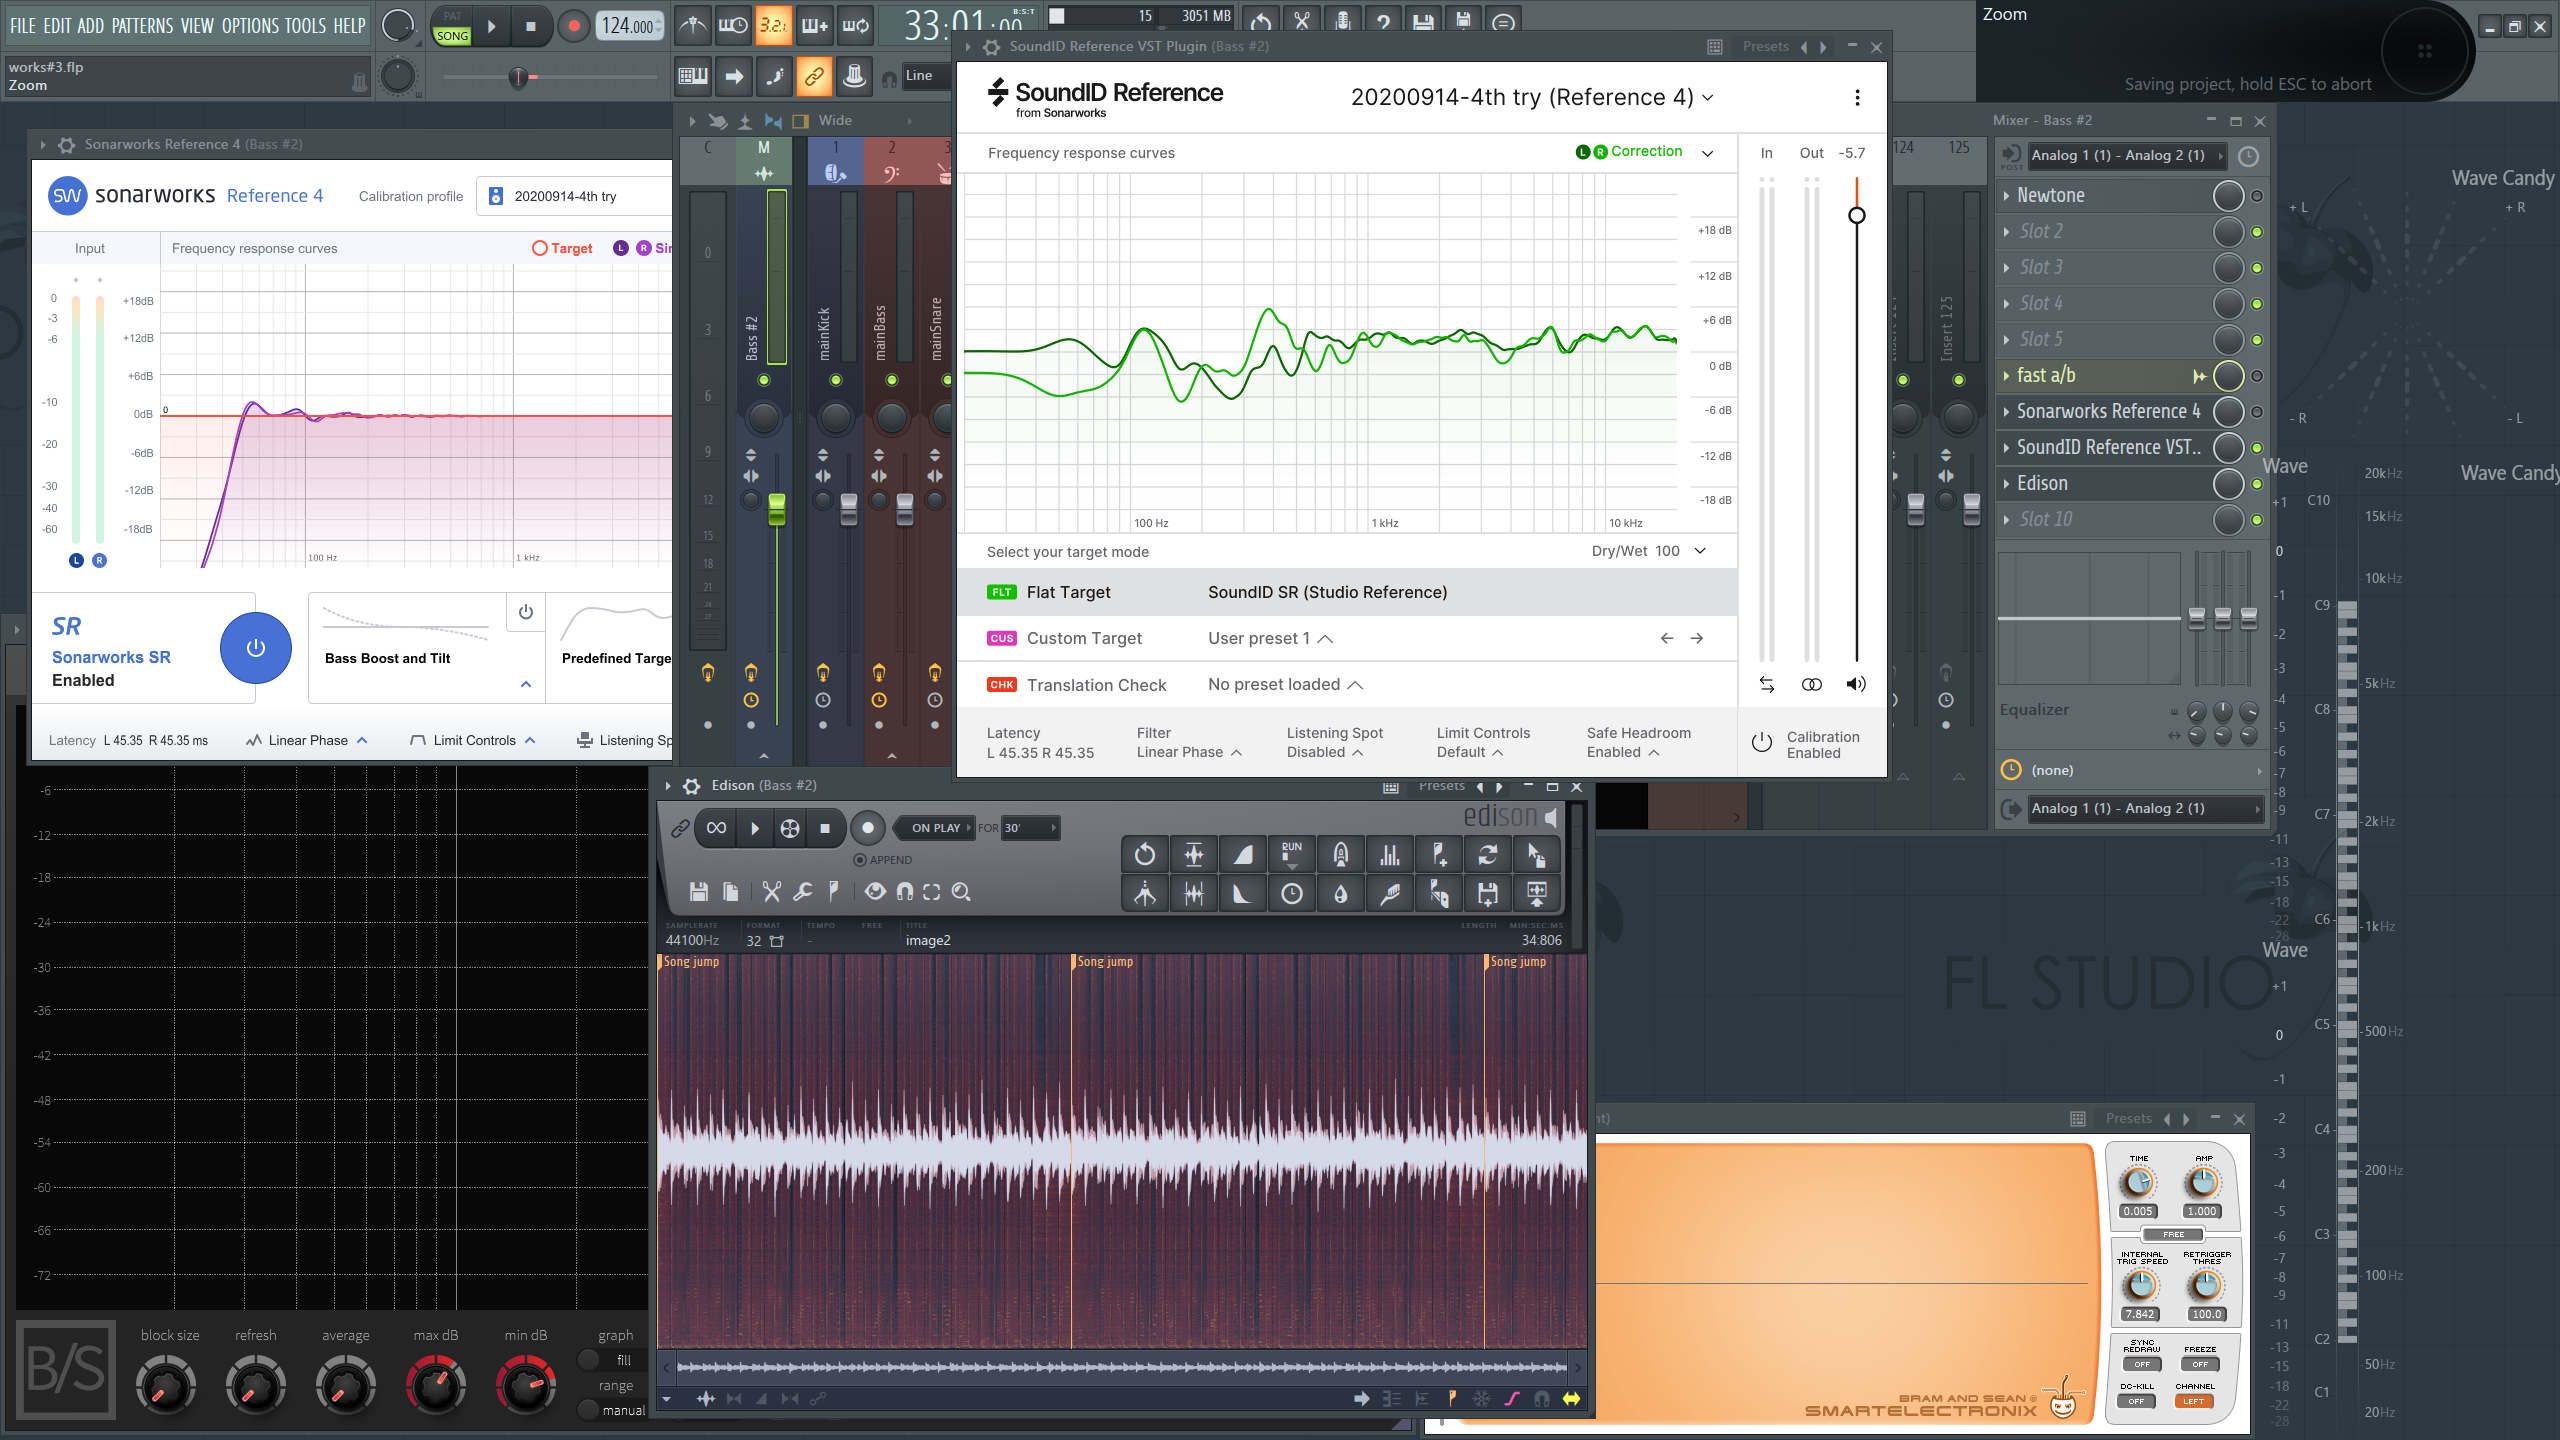
Task: Expand the Filter Linear Phase option in SoundID
Action: 1189,752
